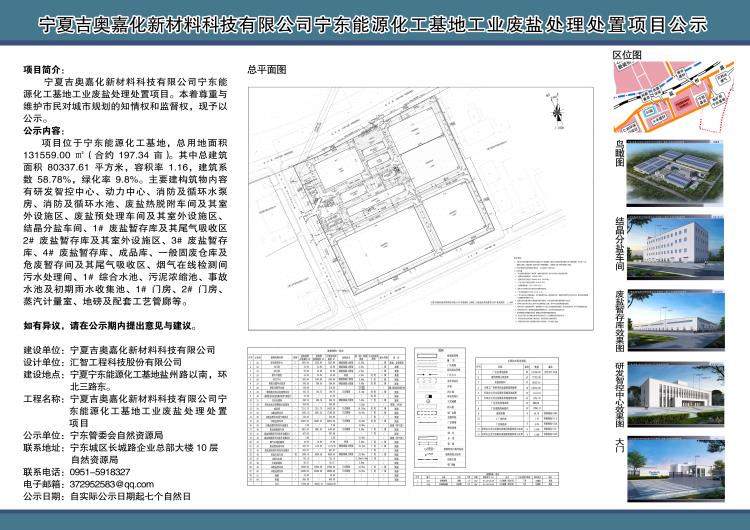750x530 pixels.
Task: Click the poster title about 工业废盐处理处置项目公示
Action: pos(373,25)
